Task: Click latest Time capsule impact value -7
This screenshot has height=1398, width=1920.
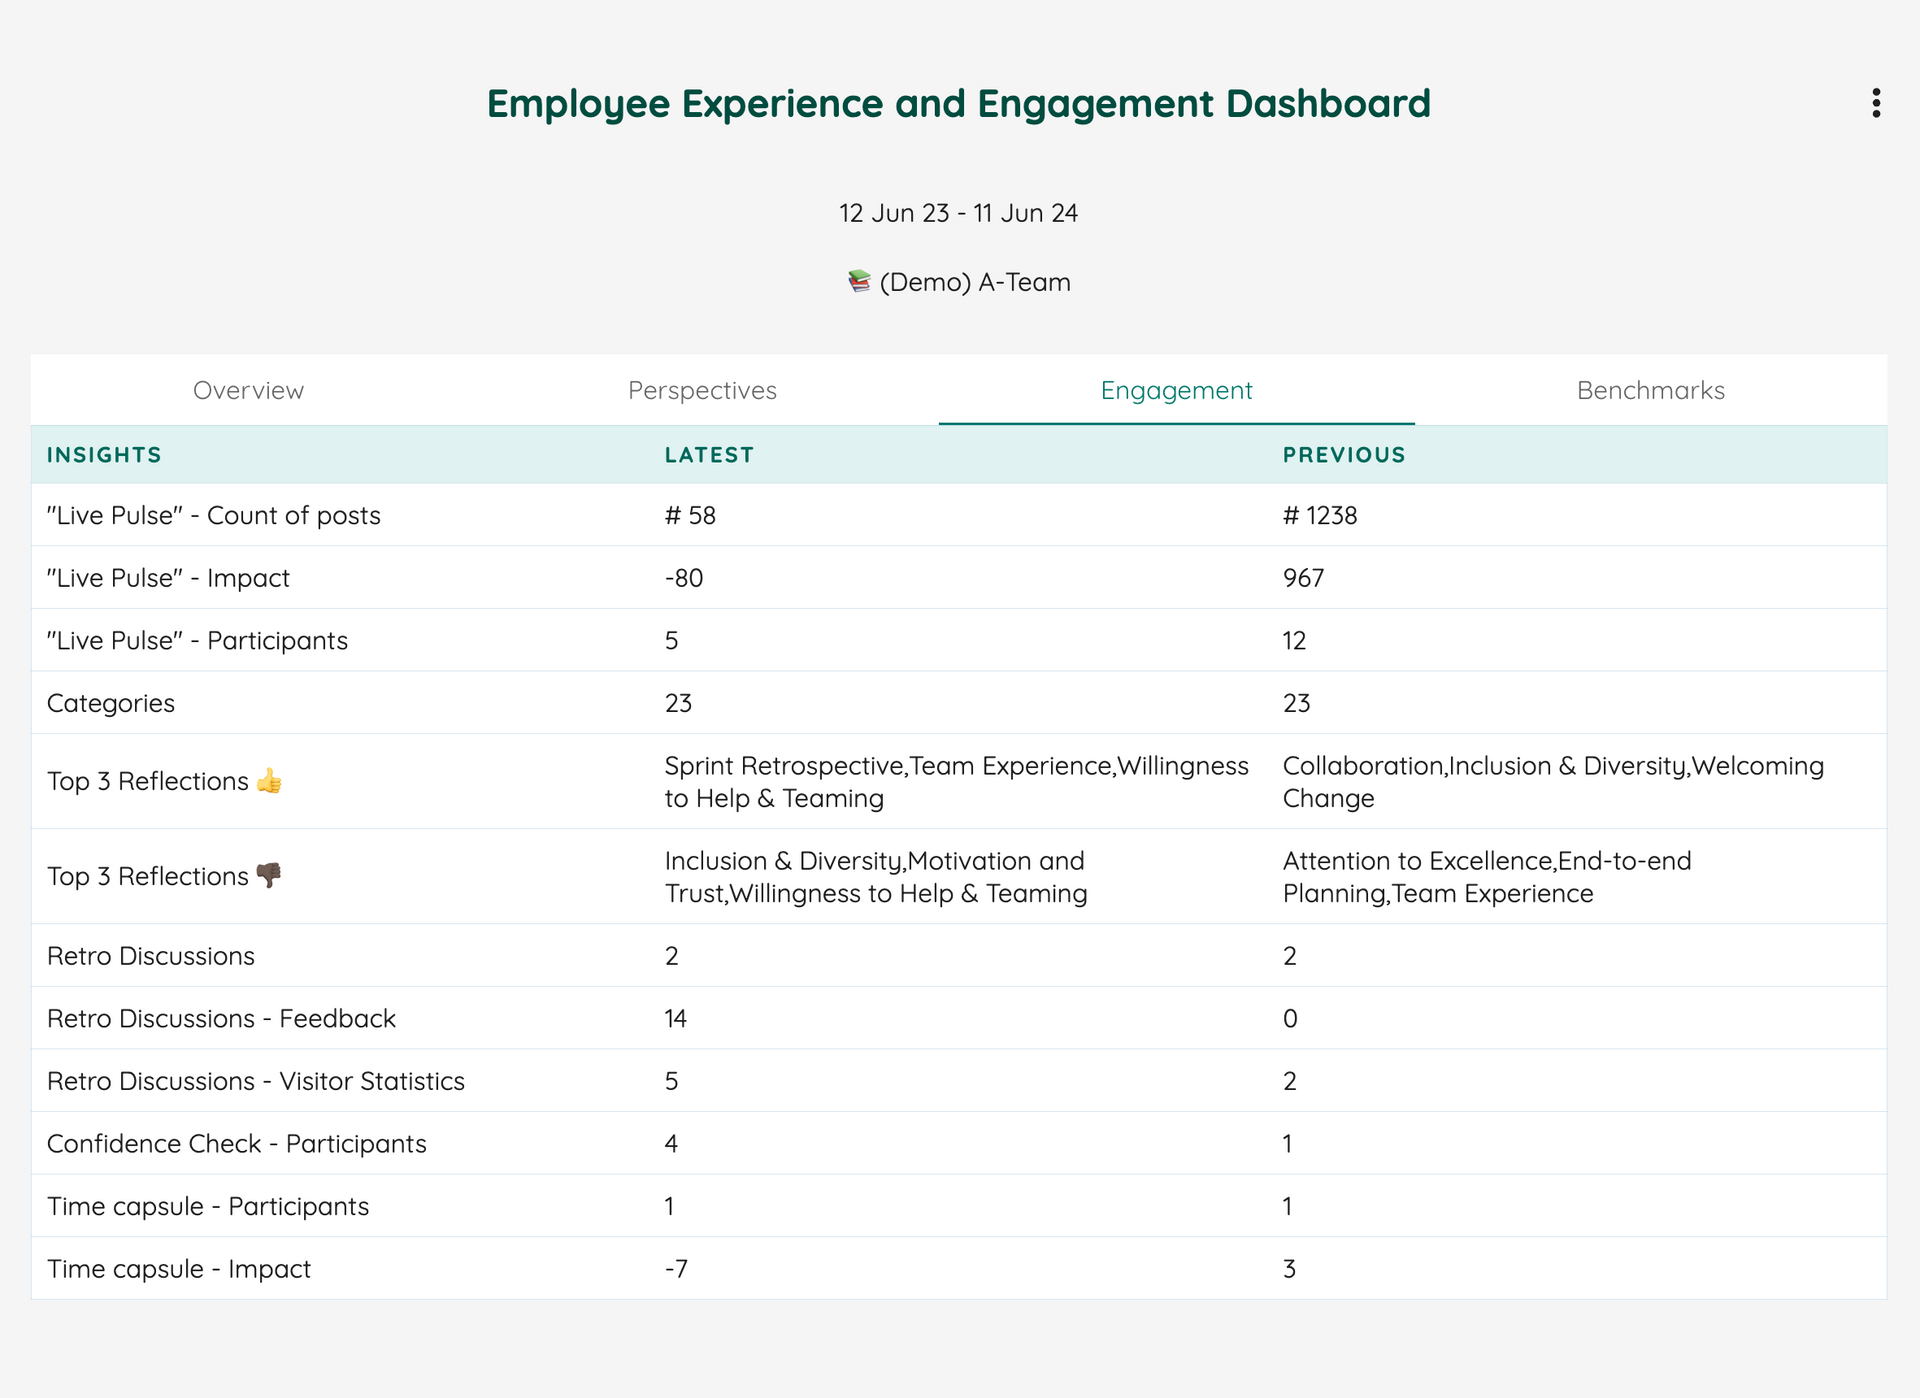Action: pos(676,1270)
